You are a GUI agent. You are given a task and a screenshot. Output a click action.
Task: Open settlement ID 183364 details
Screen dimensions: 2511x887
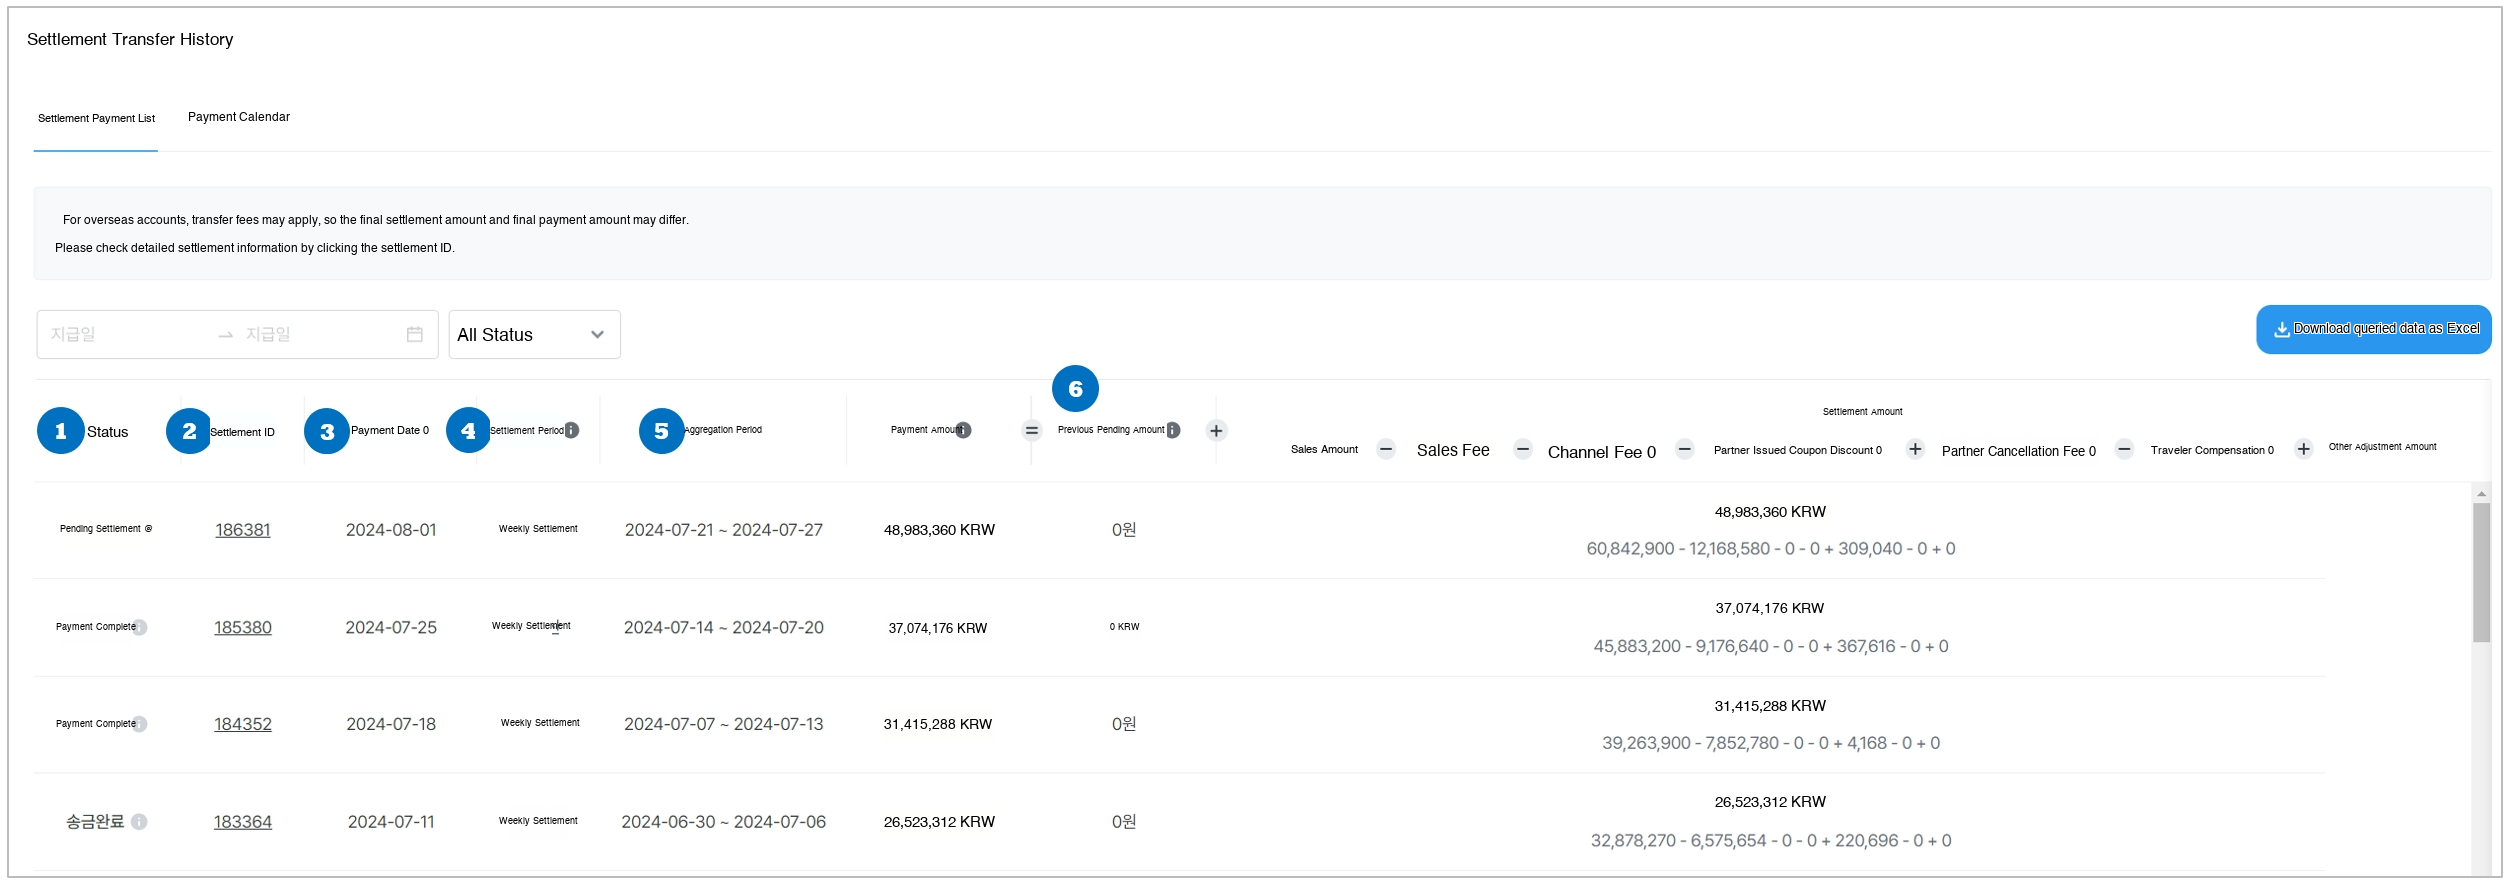[243, 822]
